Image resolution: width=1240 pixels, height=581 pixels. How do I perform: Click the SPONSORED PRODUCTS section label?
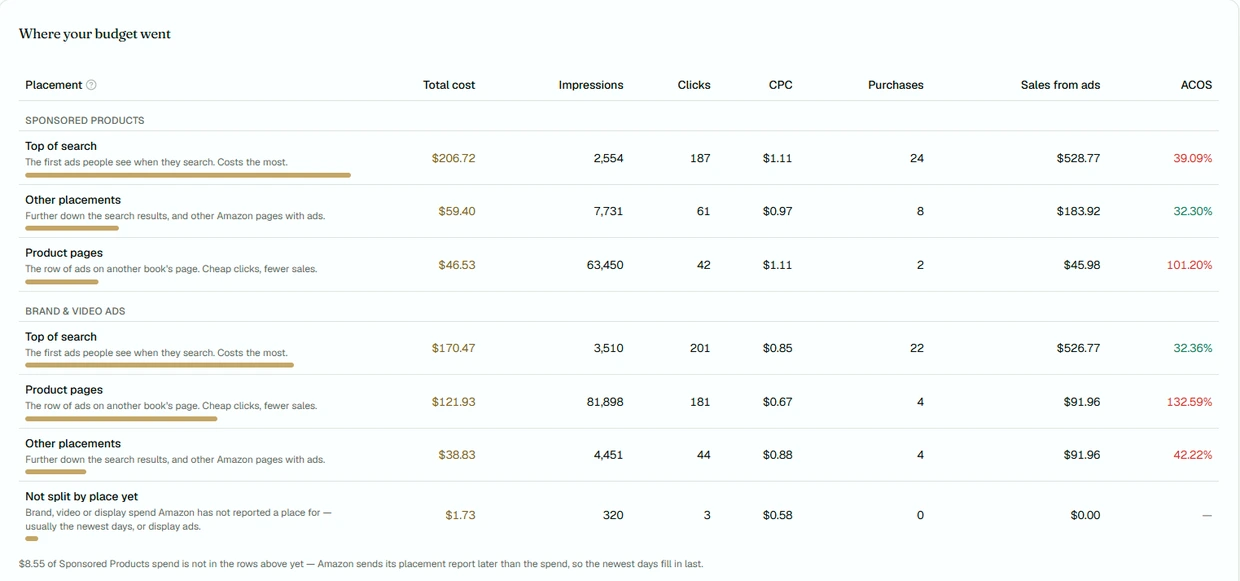[85, 120]
